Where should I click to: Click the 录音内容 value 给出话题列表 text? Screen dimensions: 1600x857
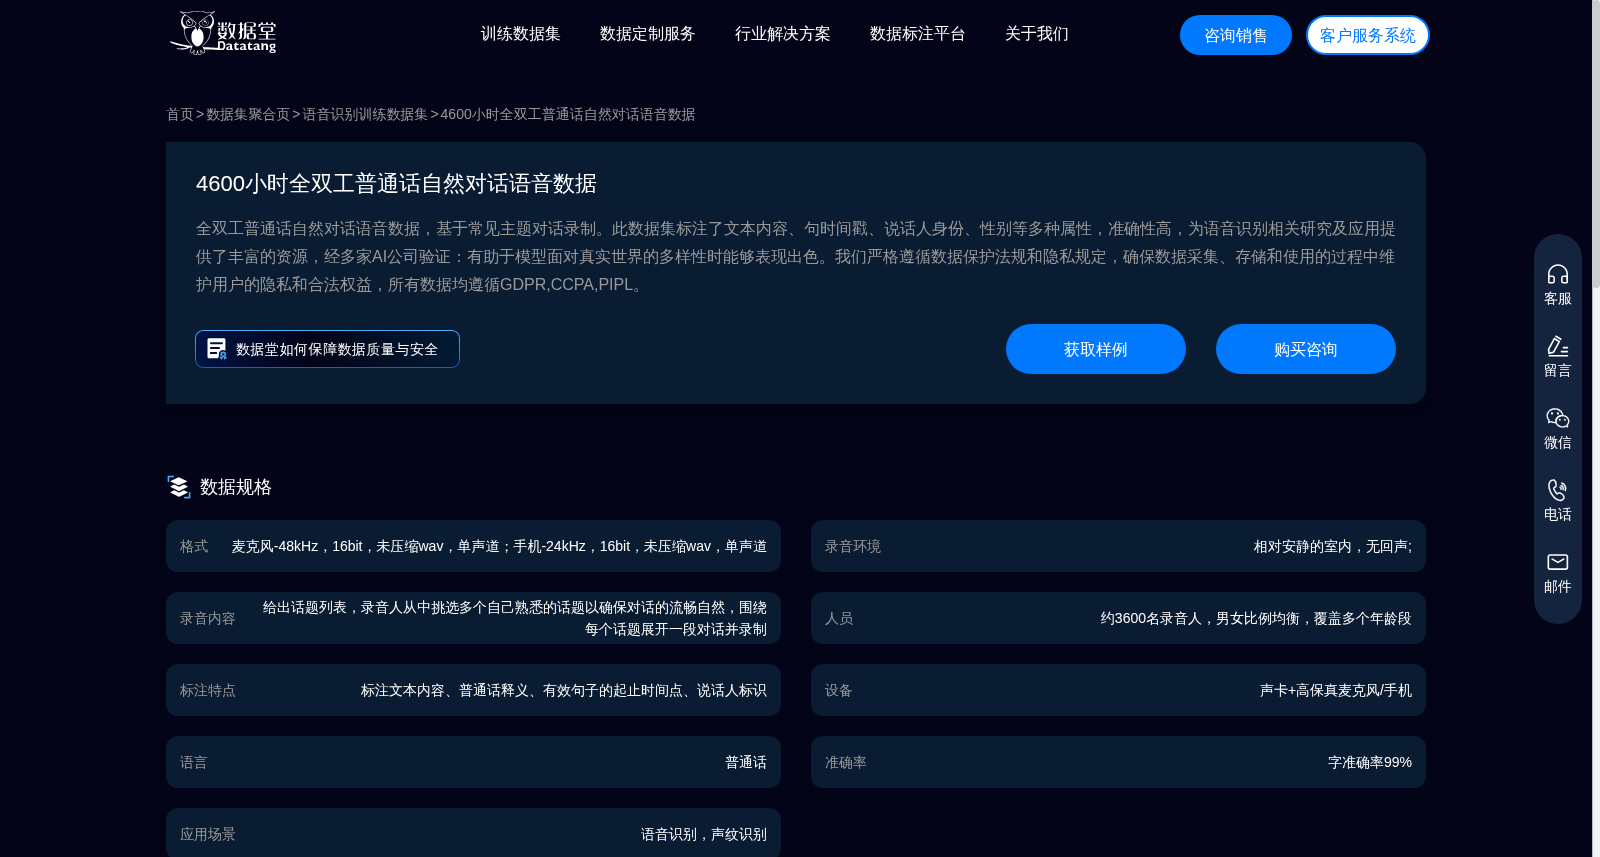point(515,618)
